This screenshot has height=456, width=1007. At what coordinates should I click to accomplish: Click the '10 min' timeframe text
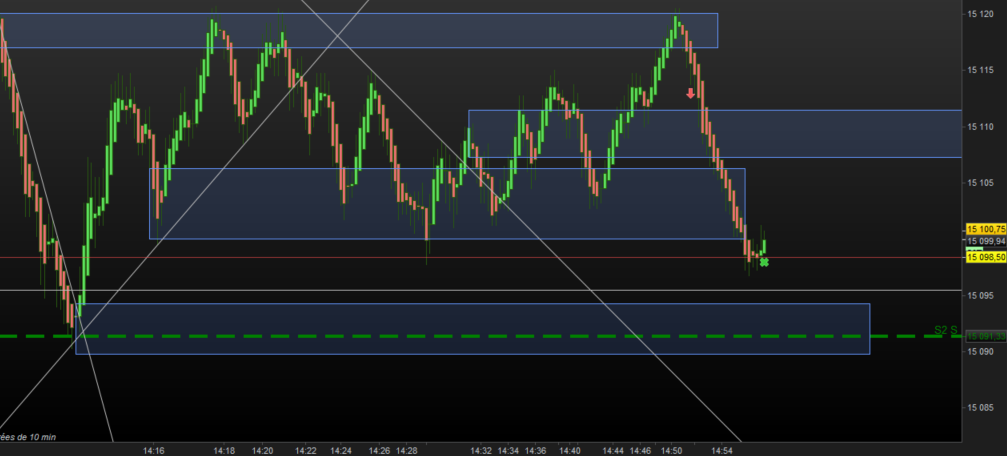42,437
